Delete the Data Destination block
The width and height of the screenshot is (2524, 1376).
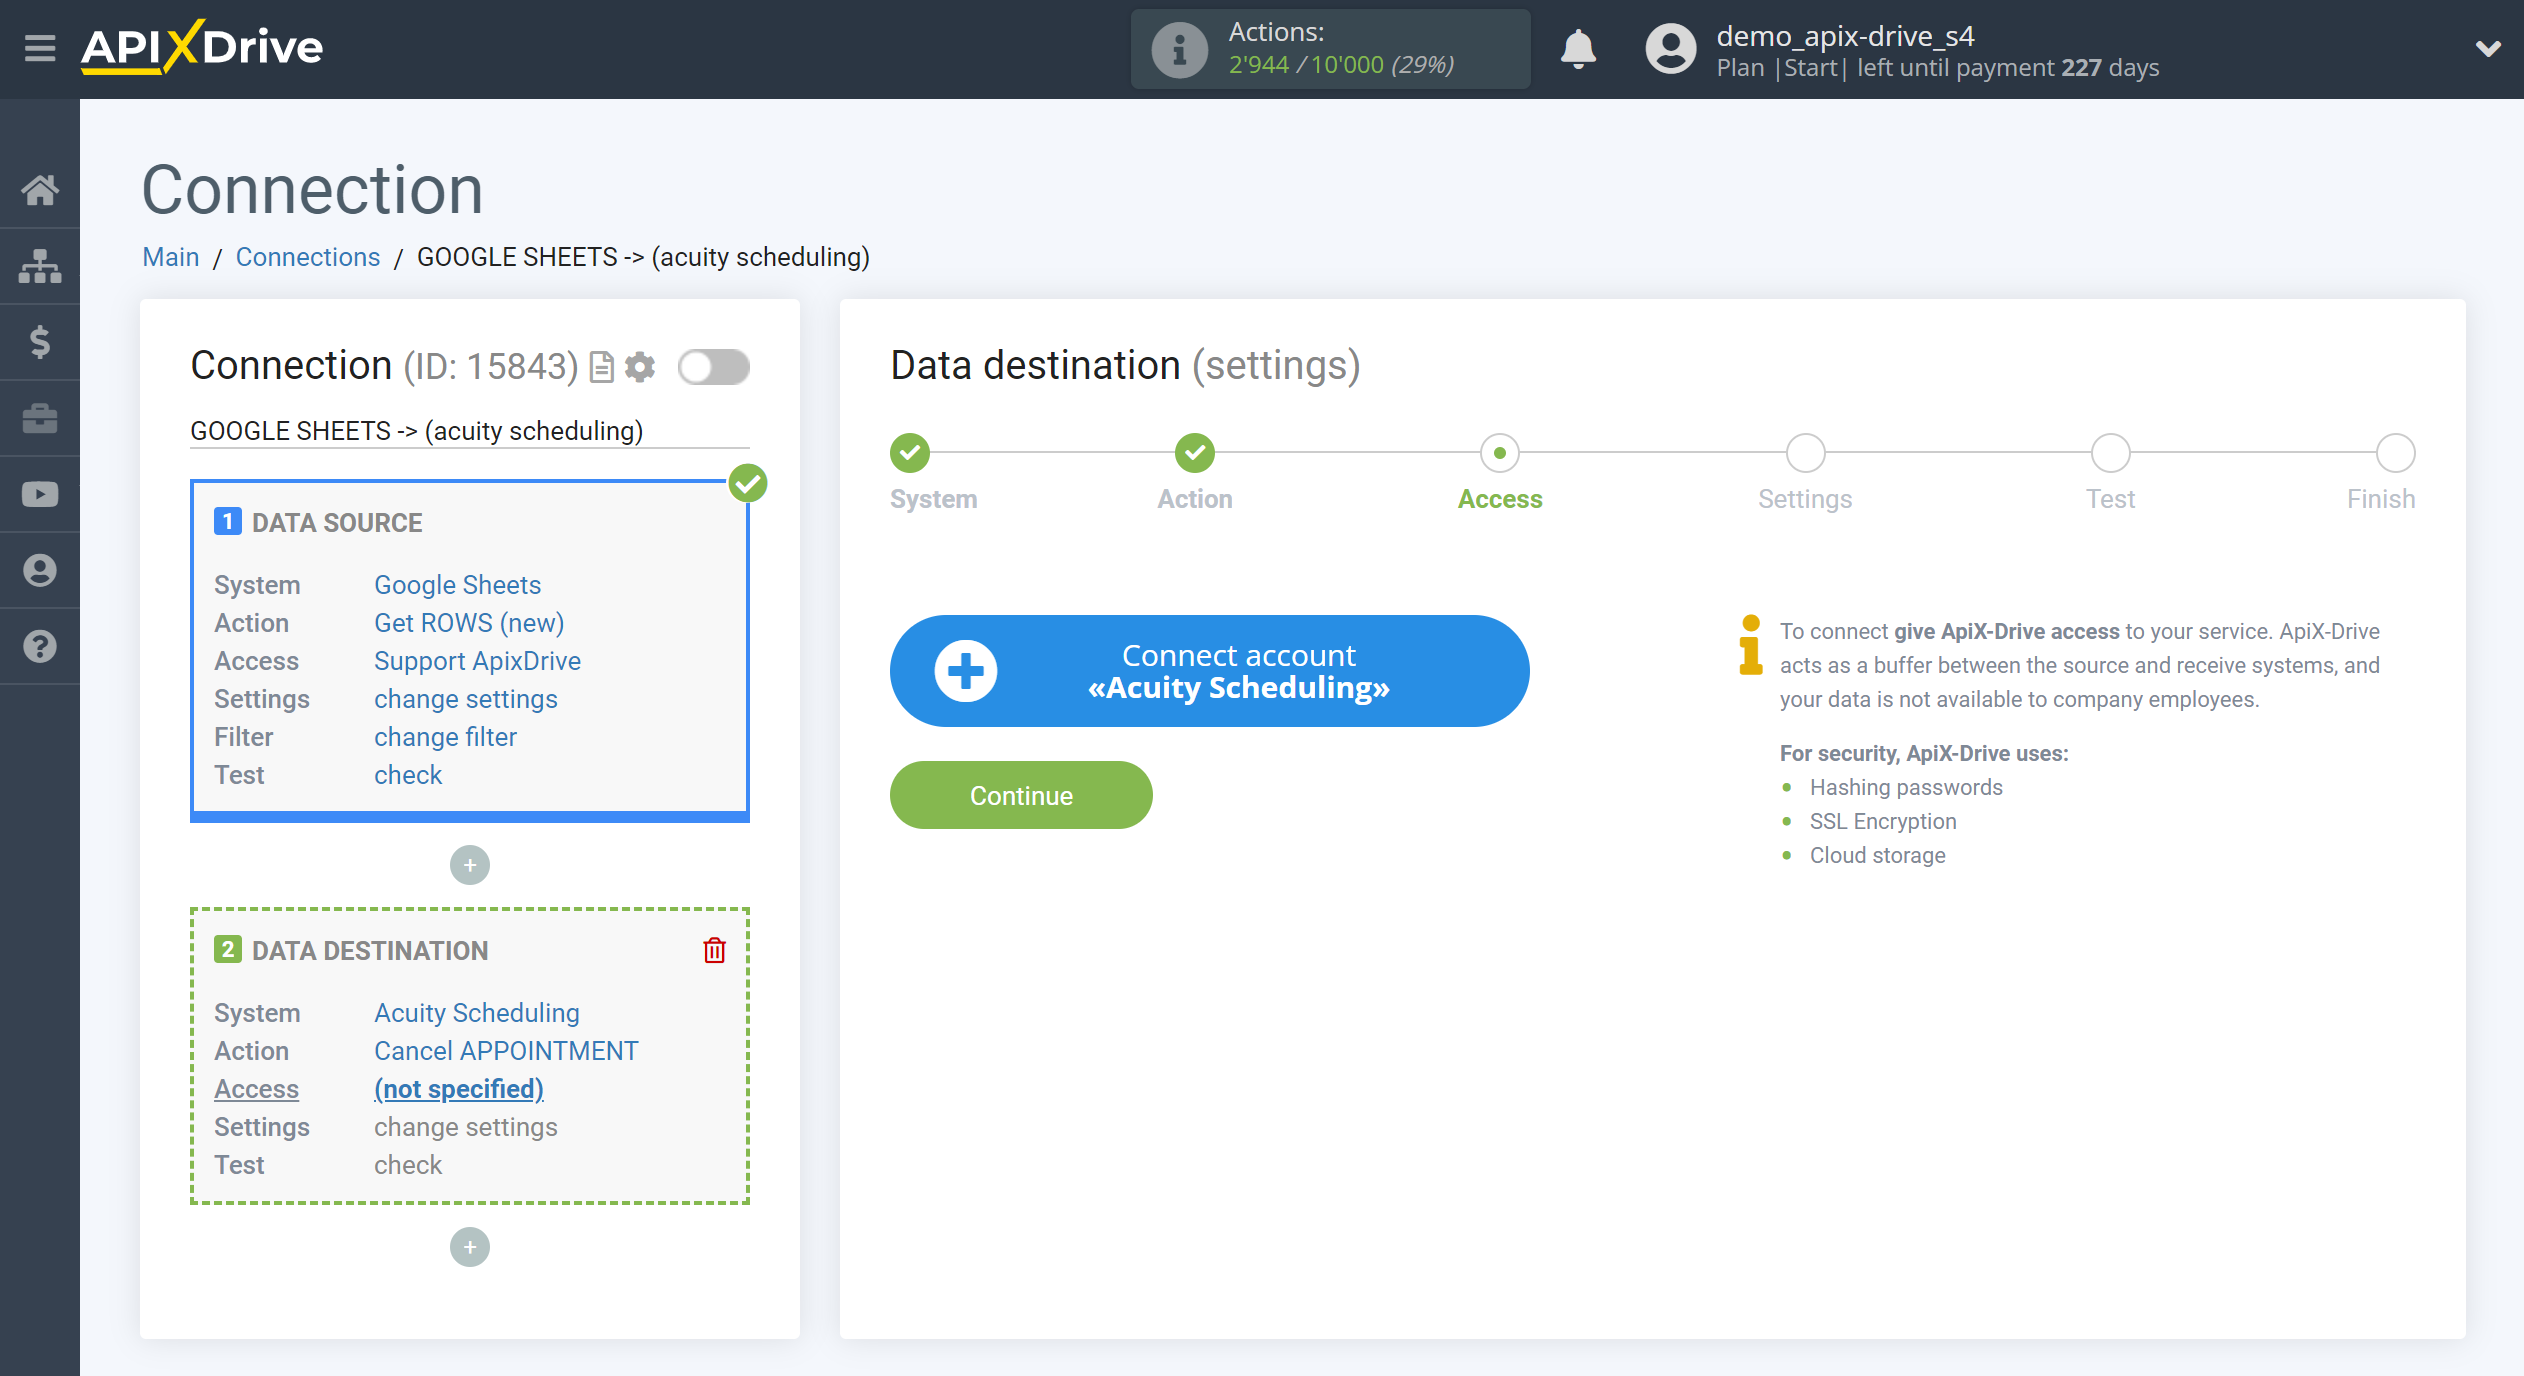714,950
